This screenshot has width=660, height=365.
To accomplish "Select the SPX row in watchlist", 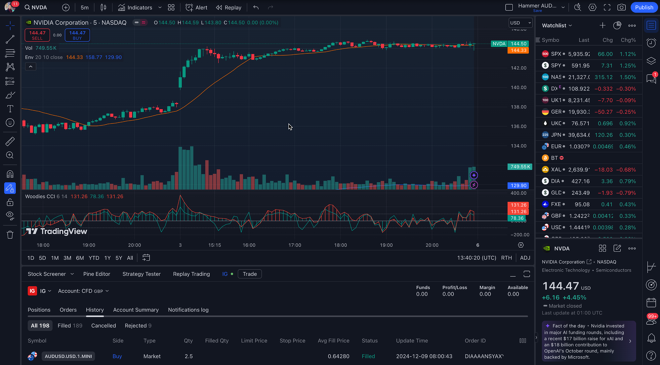I will coord(588,54).
